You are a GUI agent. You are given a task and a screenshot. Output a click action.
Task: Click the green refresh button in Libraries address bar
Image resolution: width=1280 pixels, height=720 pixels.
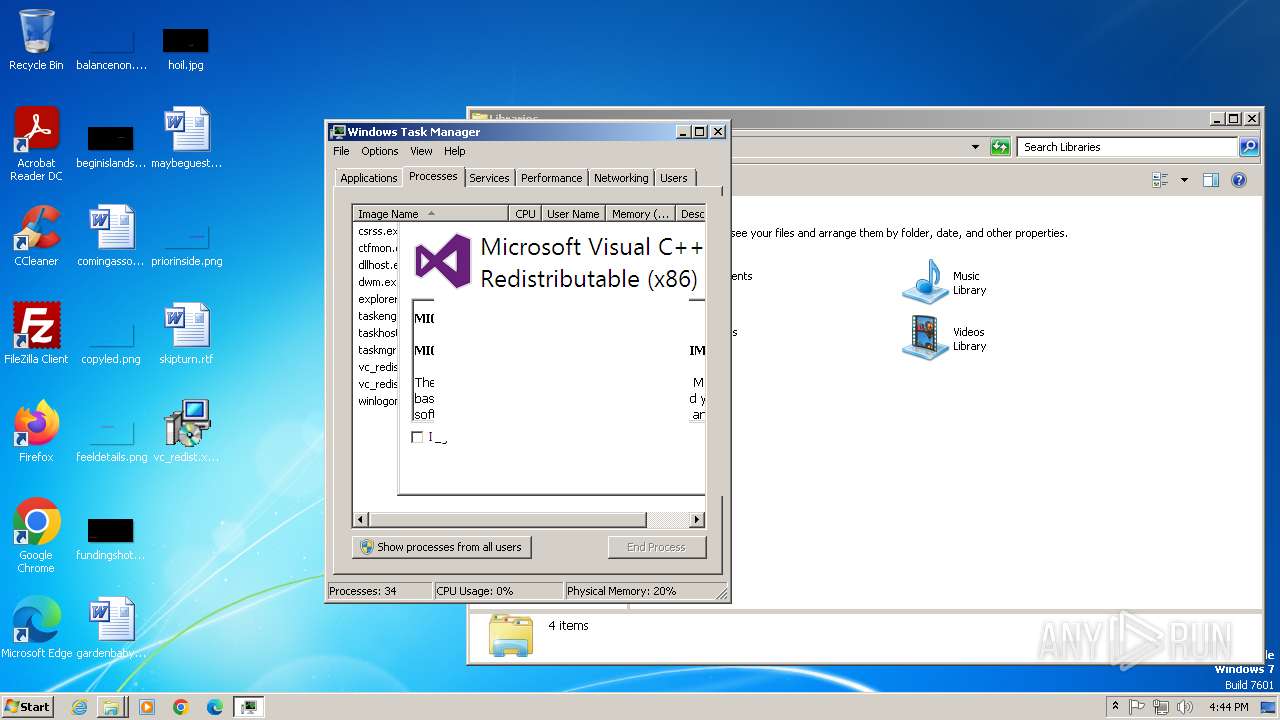[x=1000, y=147]
